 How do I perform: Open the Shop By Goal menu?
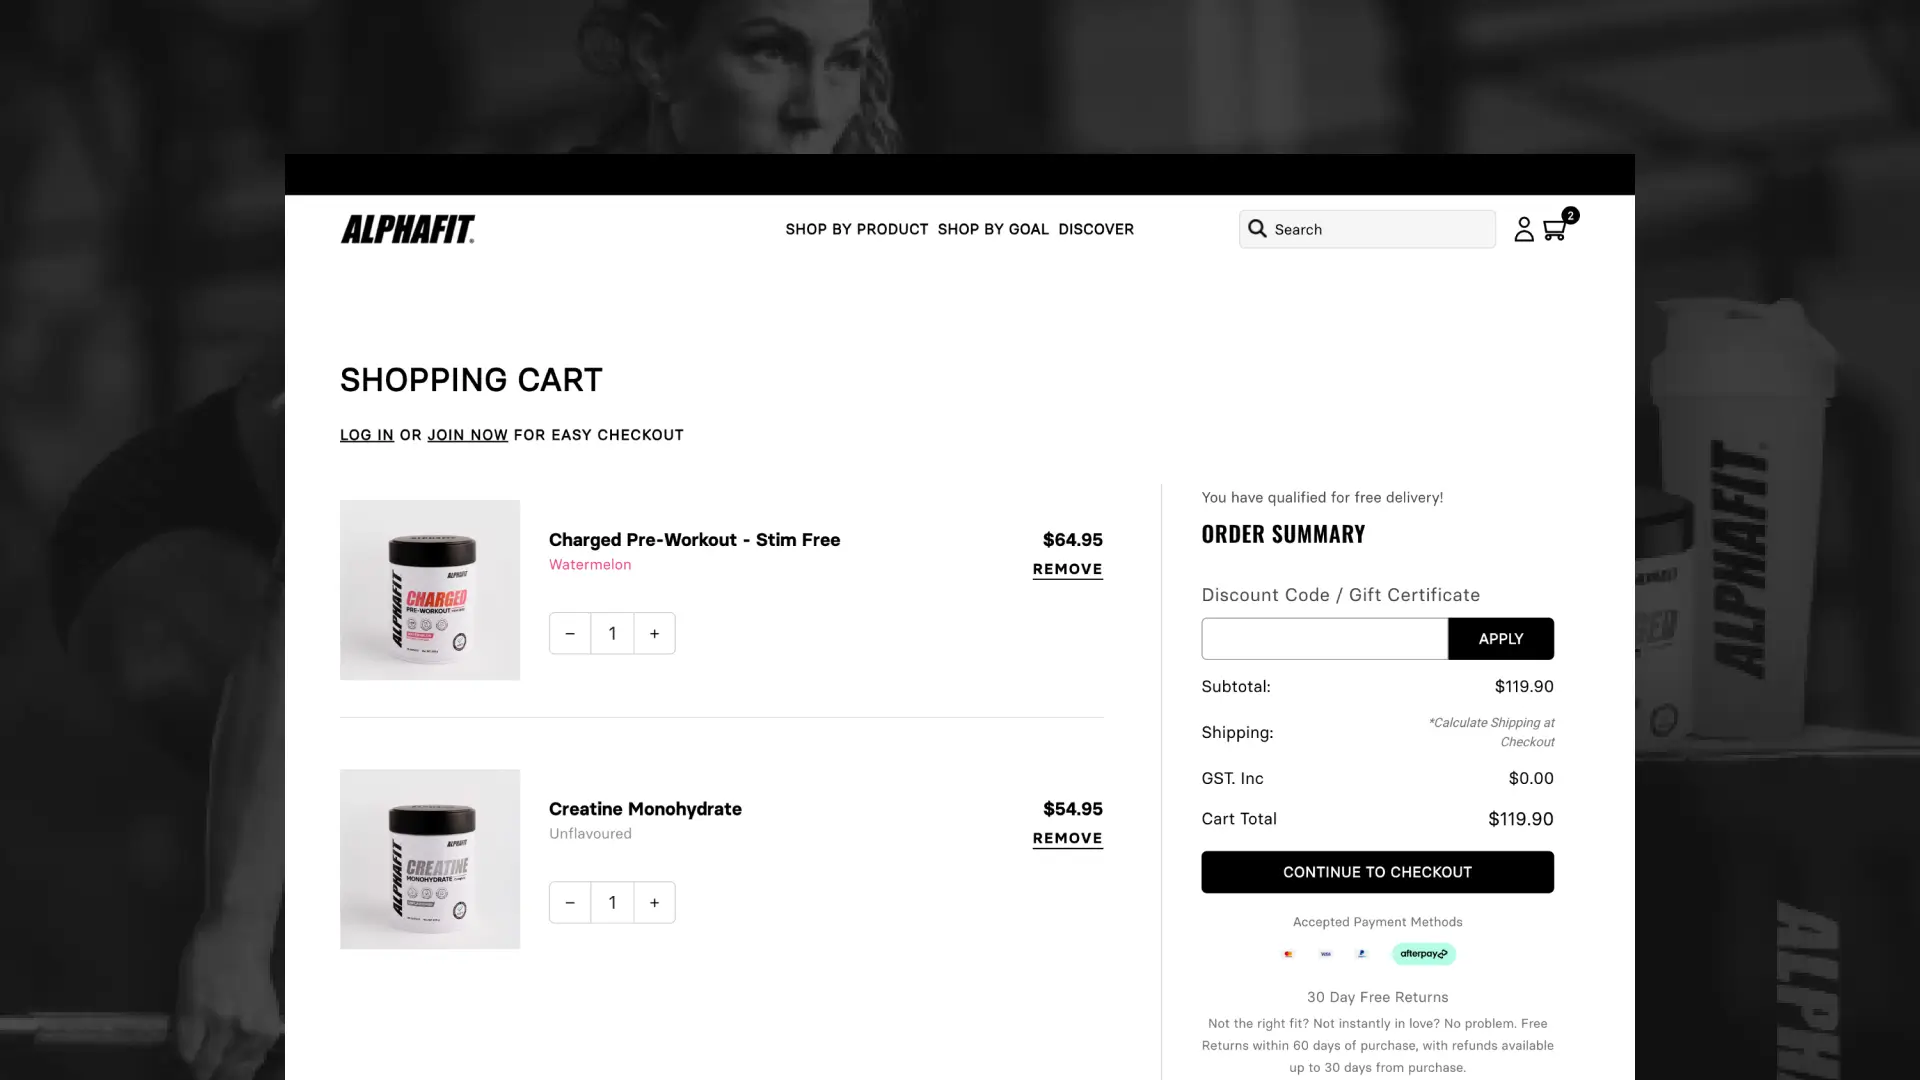(x=993, y=229)
